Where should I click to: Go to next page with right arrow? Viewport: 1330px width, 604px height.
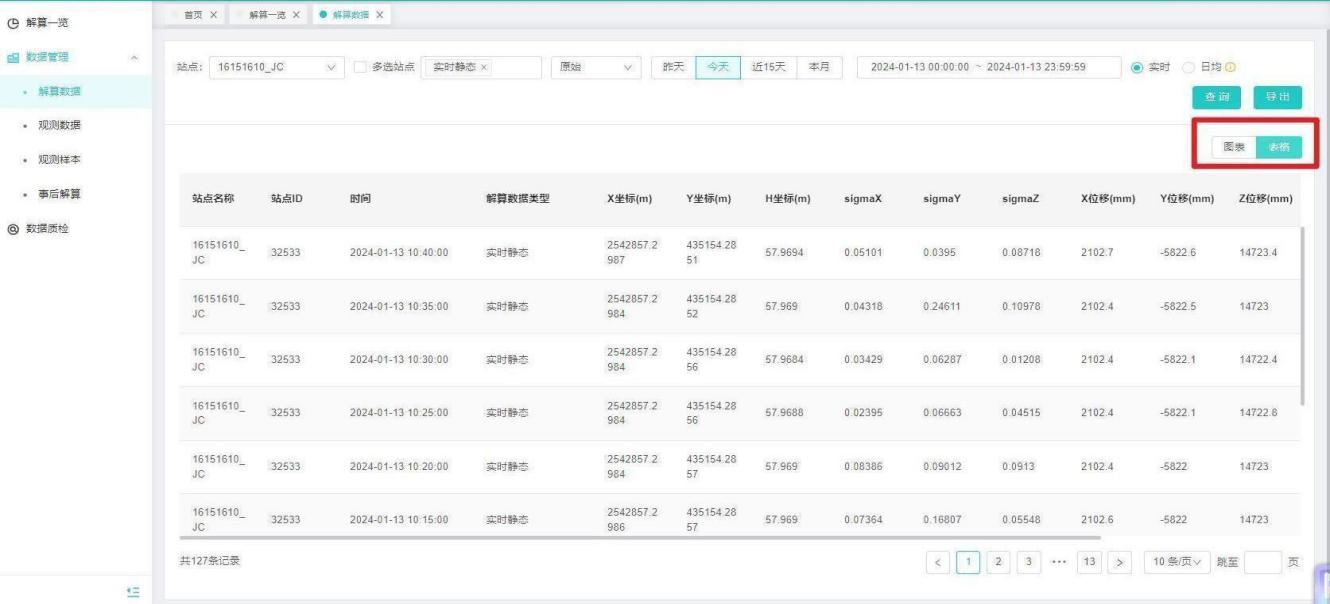point(1122,561)
